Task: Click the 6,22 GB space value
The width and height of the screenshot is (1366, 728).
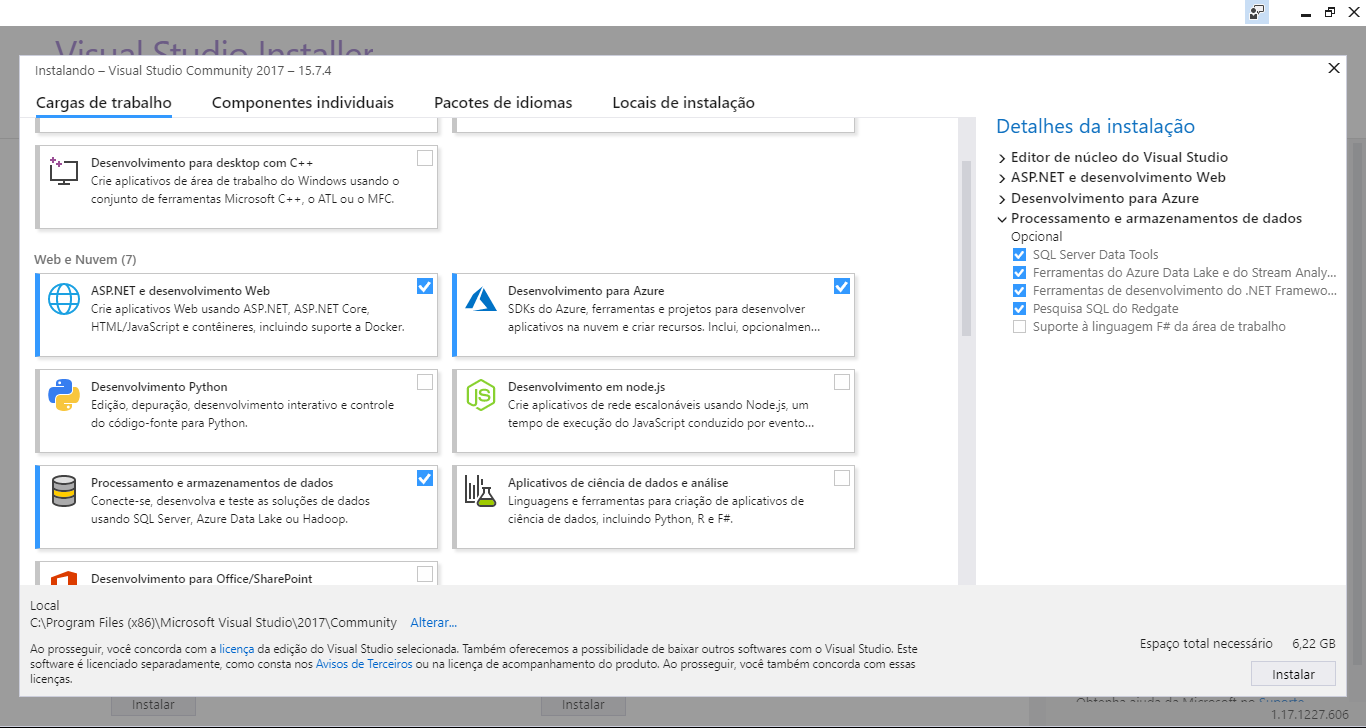Action: point(1314,644)
